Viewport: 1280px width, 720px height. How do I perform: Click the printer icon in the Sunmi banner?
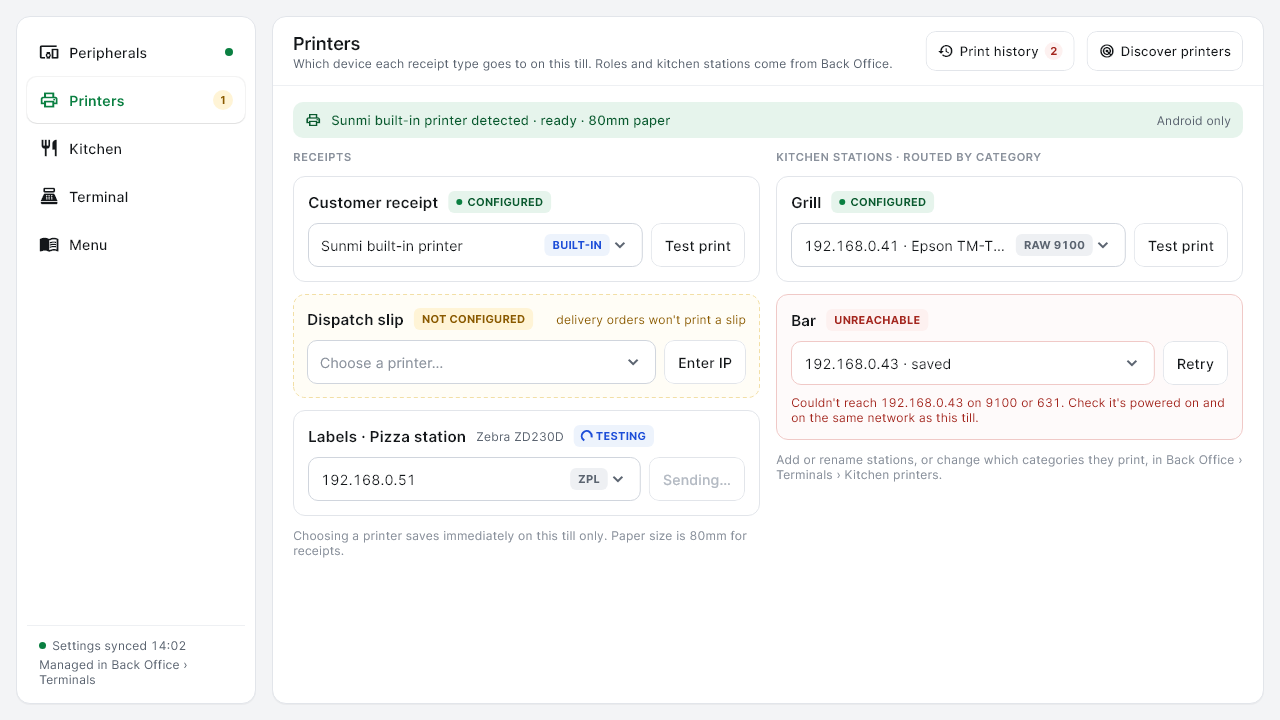coord(313,120)
